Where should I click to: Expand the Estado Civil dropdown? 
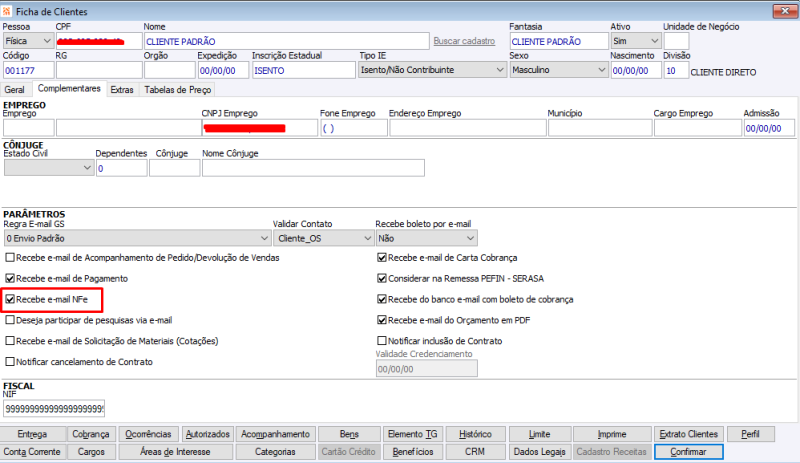pos(48,167)
